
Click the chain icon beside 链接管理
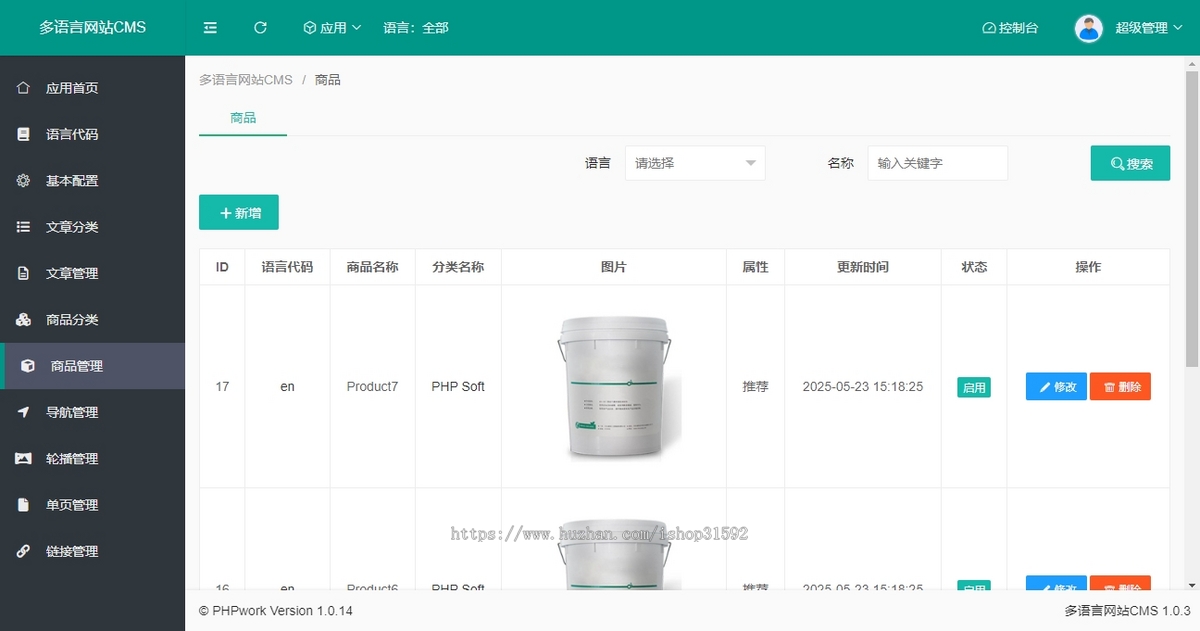pyautogui.click(x=23, y=551)
